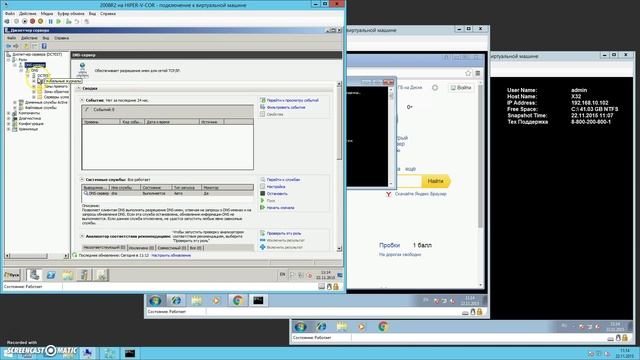The image size is (640, 360).
Task: Click the orange Save VM state icon
Action: coord(40,21)
